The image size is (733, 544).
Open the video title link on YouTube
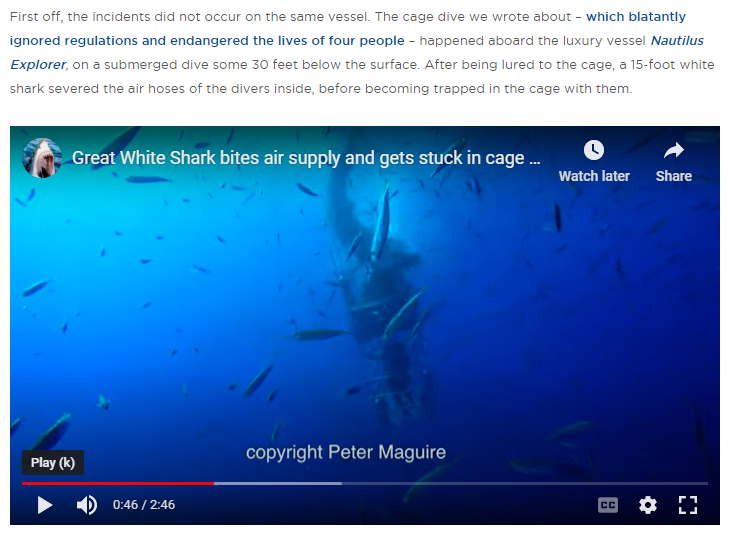pos(306,158)
